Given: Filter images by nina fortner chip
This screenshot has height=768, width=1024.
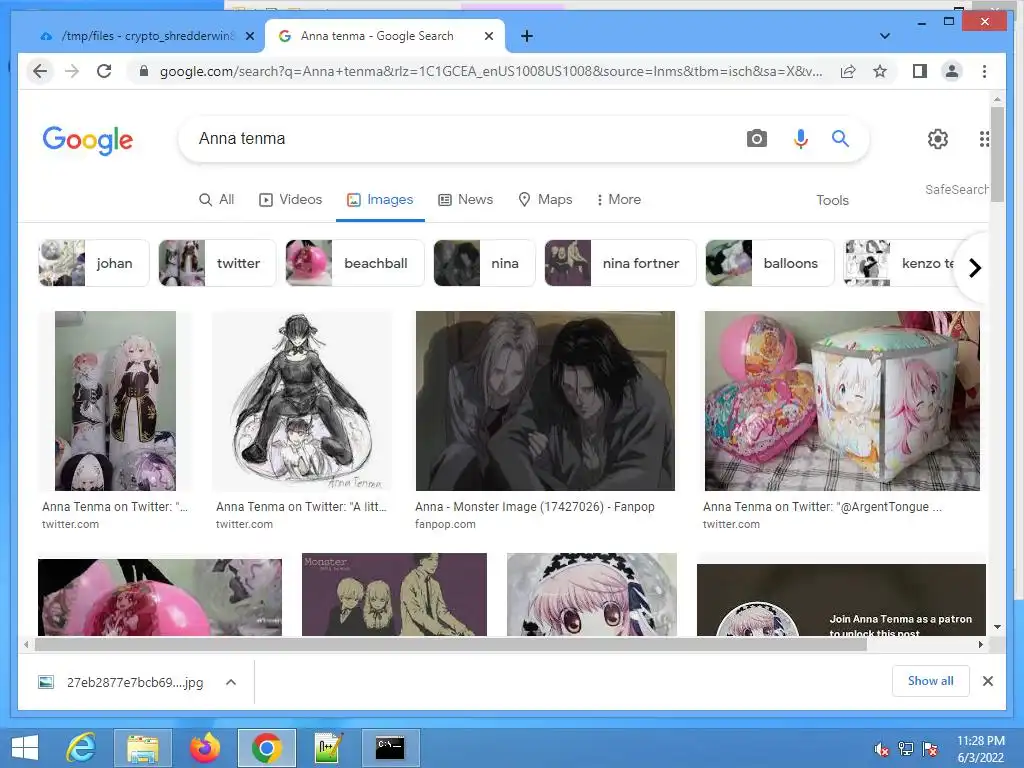Looking at the screenshot, I should click(x=620, y=263).
